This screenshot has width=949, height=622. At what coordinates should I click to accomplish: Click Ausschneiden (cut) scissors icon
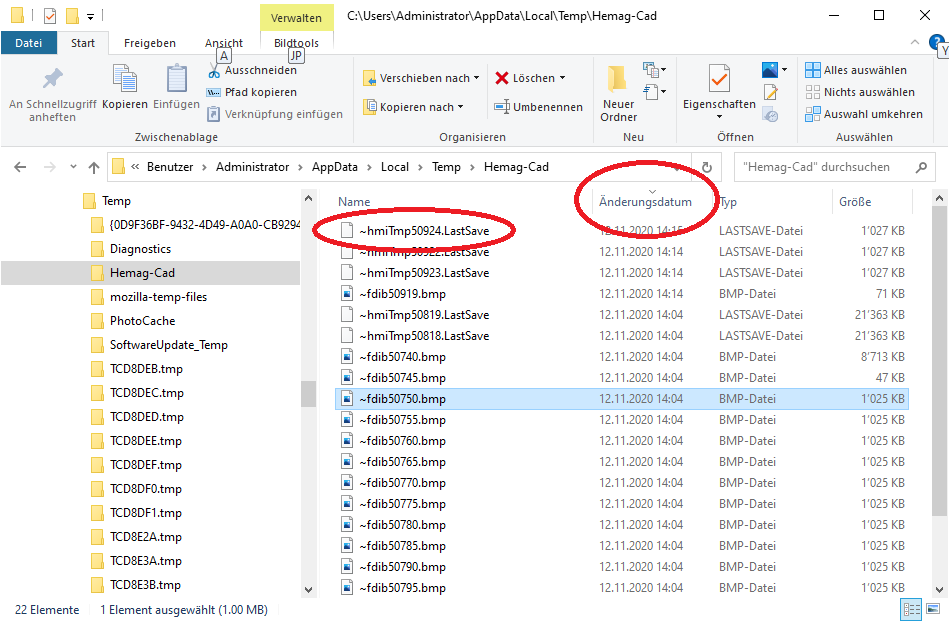(x=215, y=71)
